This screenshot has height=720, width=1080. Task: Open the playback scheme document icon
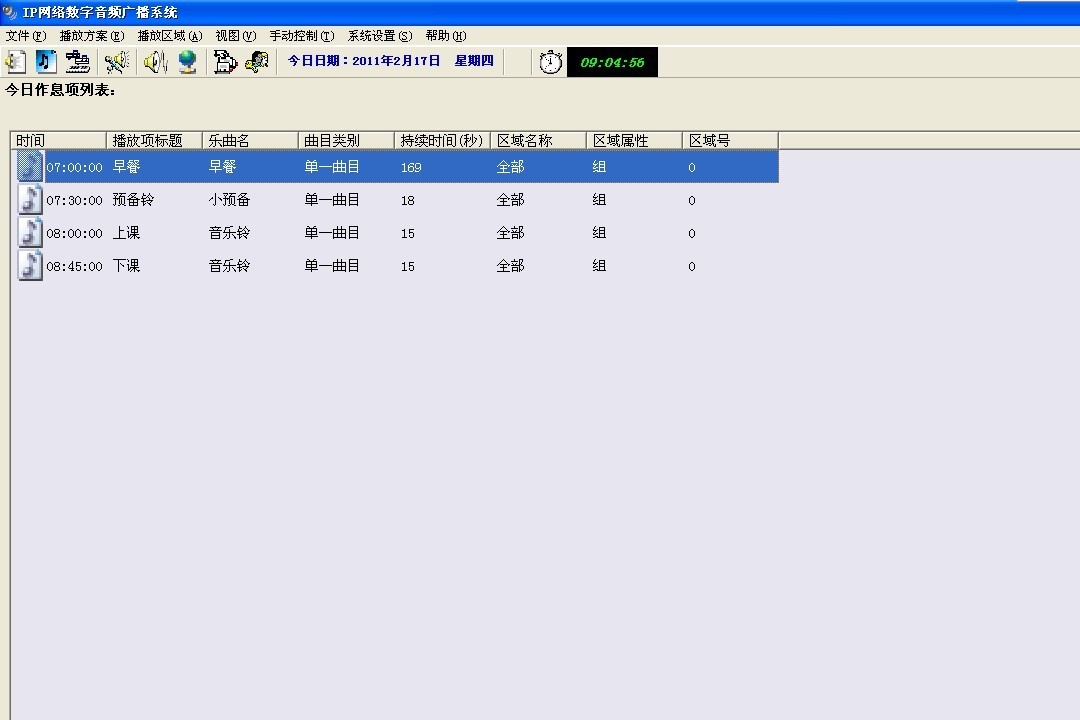(x=15, y=61)
